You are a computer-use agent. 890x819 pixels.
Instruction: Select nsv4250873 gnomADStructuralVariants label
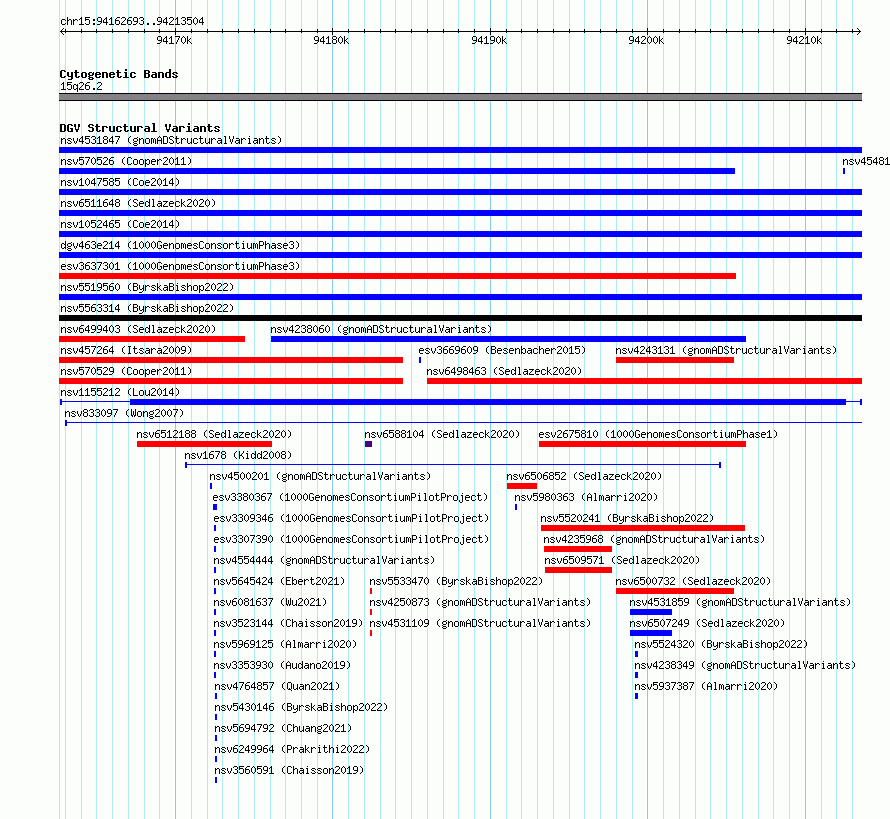click(480, 602)
